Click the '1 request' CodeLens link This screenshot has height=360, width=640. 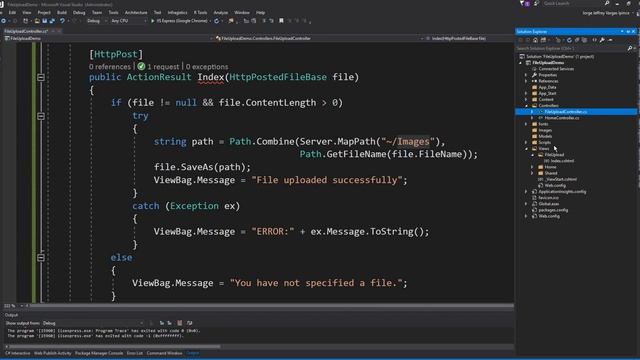coord(163,67)
